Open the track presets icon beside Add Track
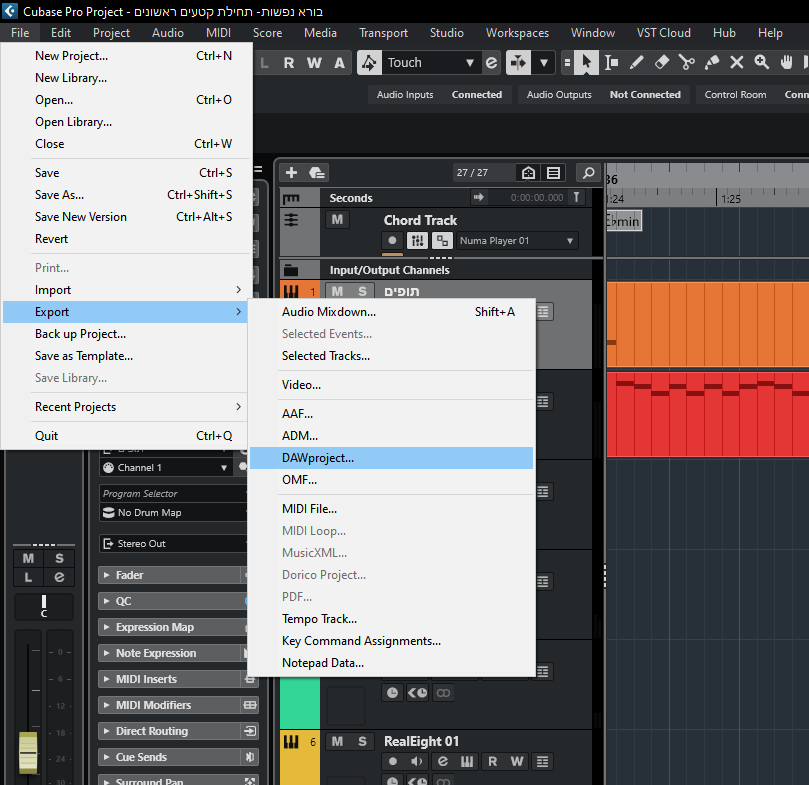Screen dimensions: 809x785 point(316,172)
